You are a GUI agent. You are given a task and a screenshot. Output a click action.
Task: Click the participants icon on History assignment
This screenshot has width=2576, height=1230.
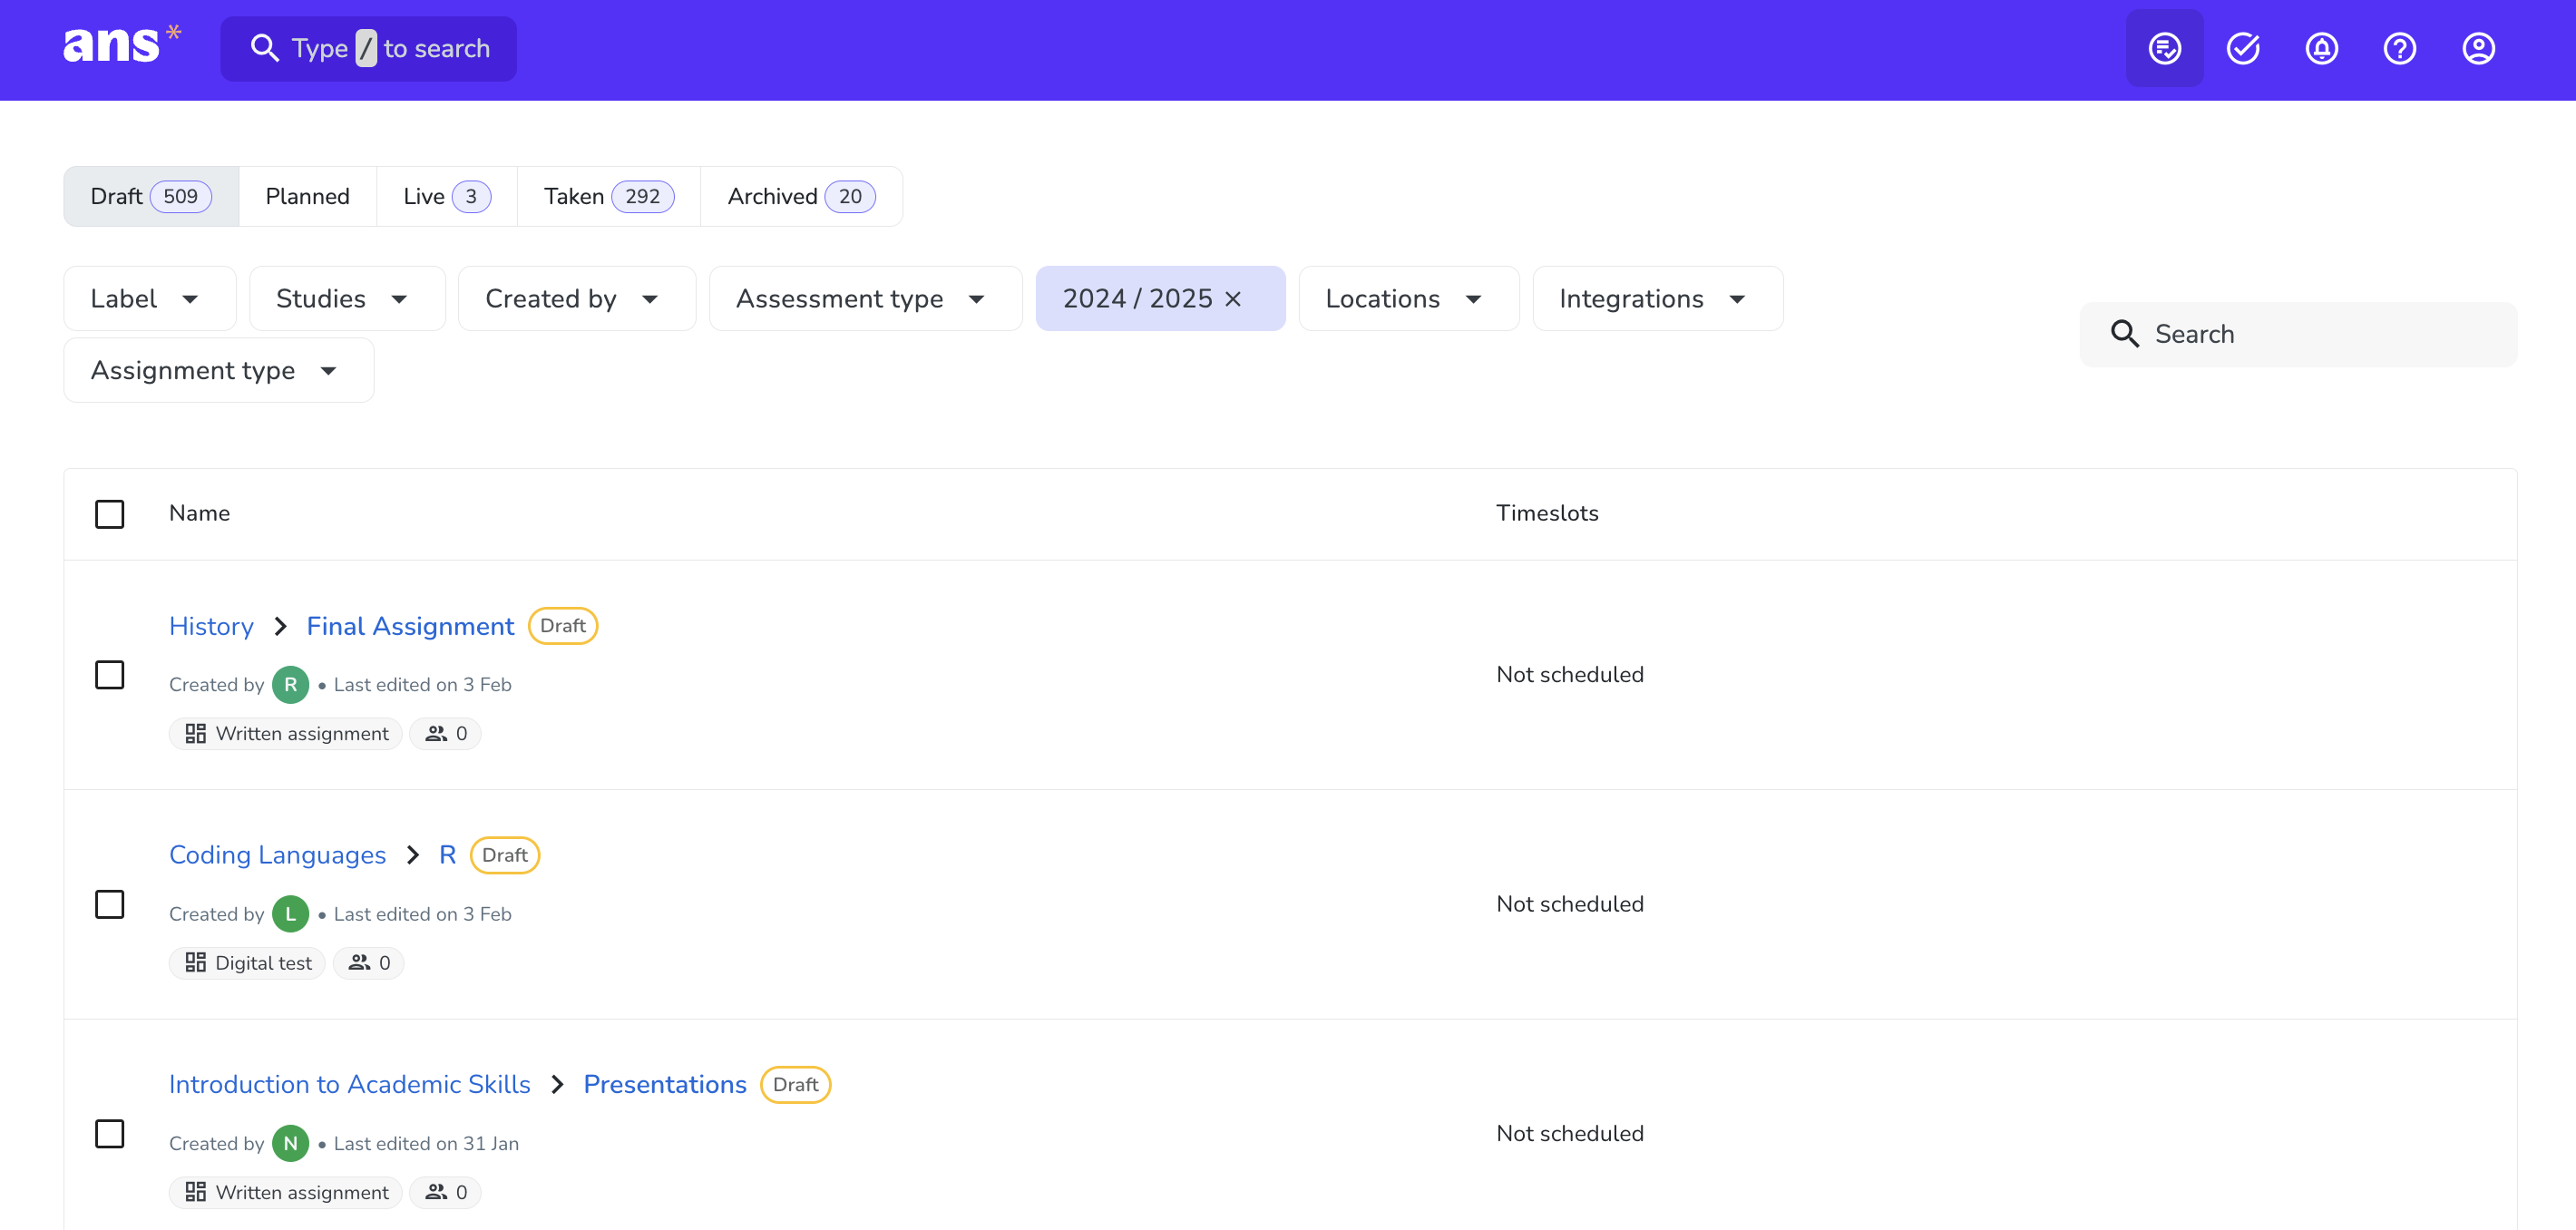pyautogui.click(x=436, y=733)
